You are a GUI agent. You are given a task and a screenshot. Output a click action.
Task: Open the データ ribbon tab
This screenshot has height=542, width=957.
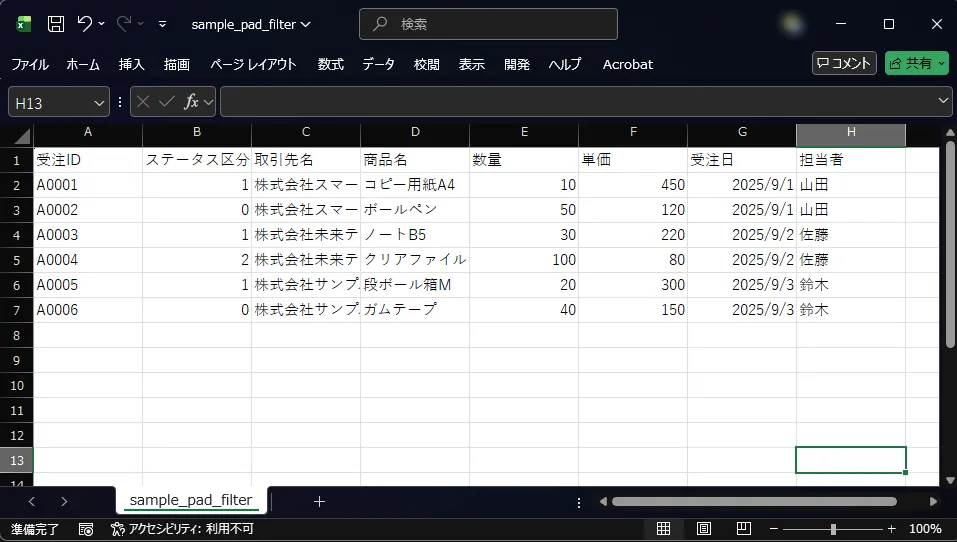[378, 64]
